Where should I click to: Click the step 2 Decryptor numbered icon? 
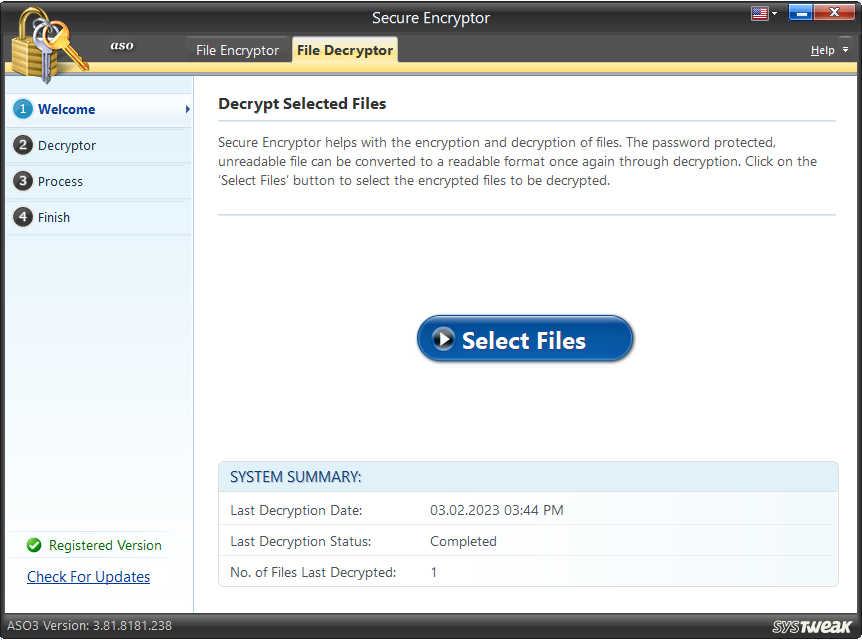22,145
